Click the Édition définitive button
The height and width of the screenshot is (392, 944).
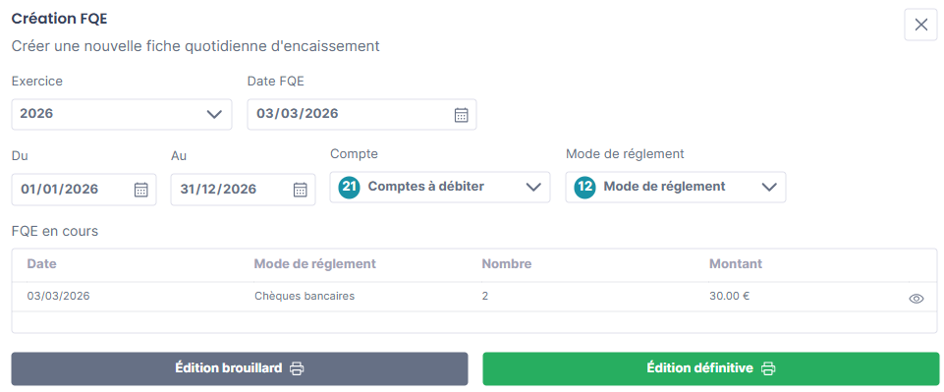[x=710, y=369]
